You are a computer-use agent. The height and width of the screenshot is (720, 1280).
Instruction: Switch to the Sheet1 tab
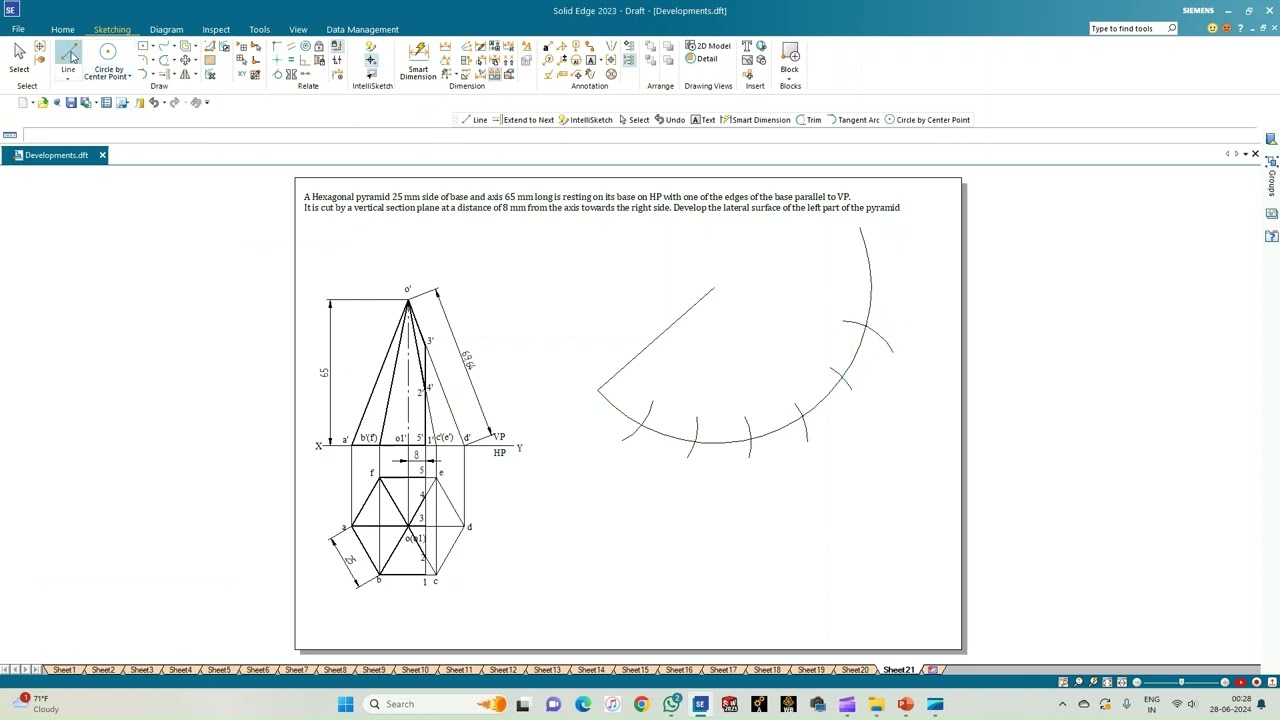tap(64, 670)
